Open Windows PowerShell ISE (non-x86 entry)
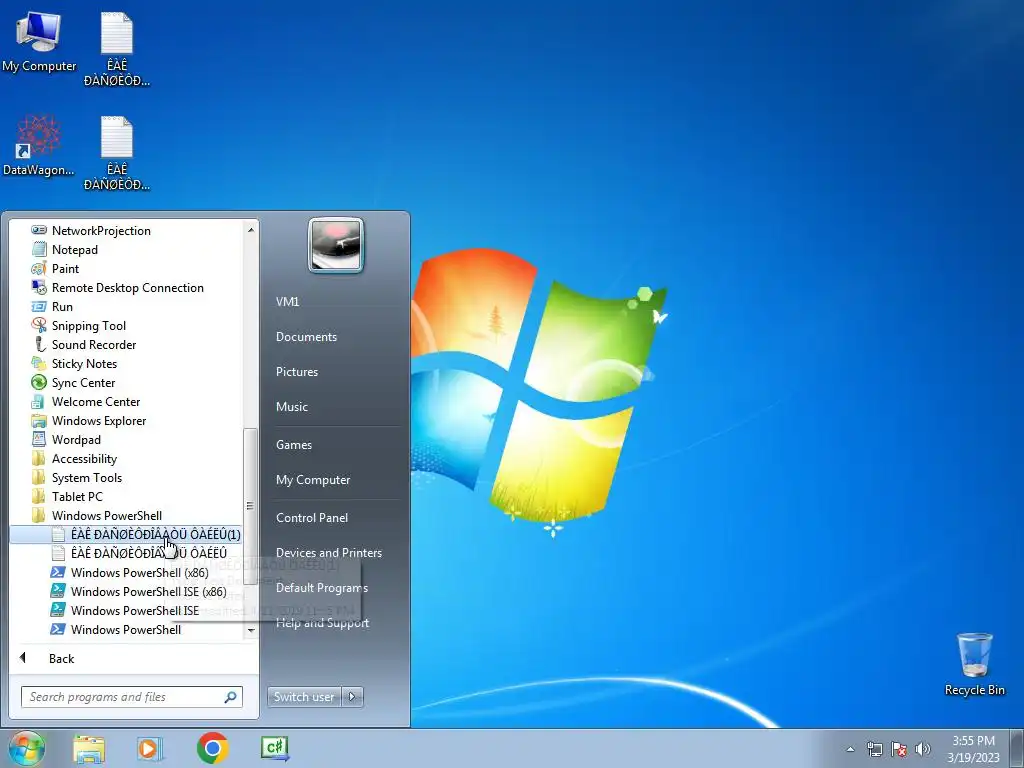 (126, 610)
